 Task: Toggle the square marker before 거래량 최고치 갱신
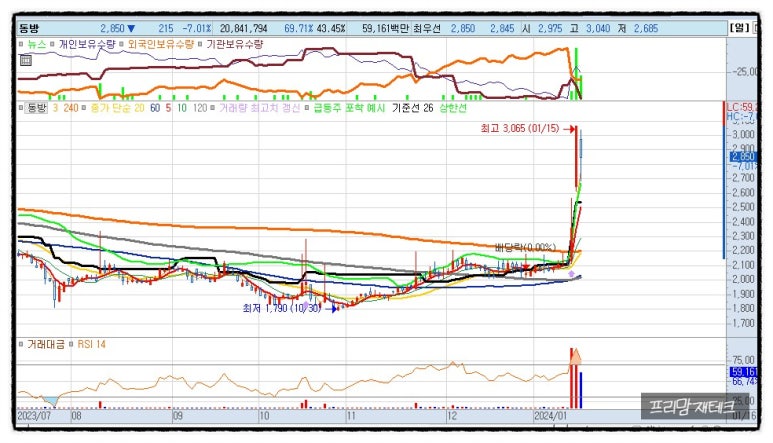(213, 107)
